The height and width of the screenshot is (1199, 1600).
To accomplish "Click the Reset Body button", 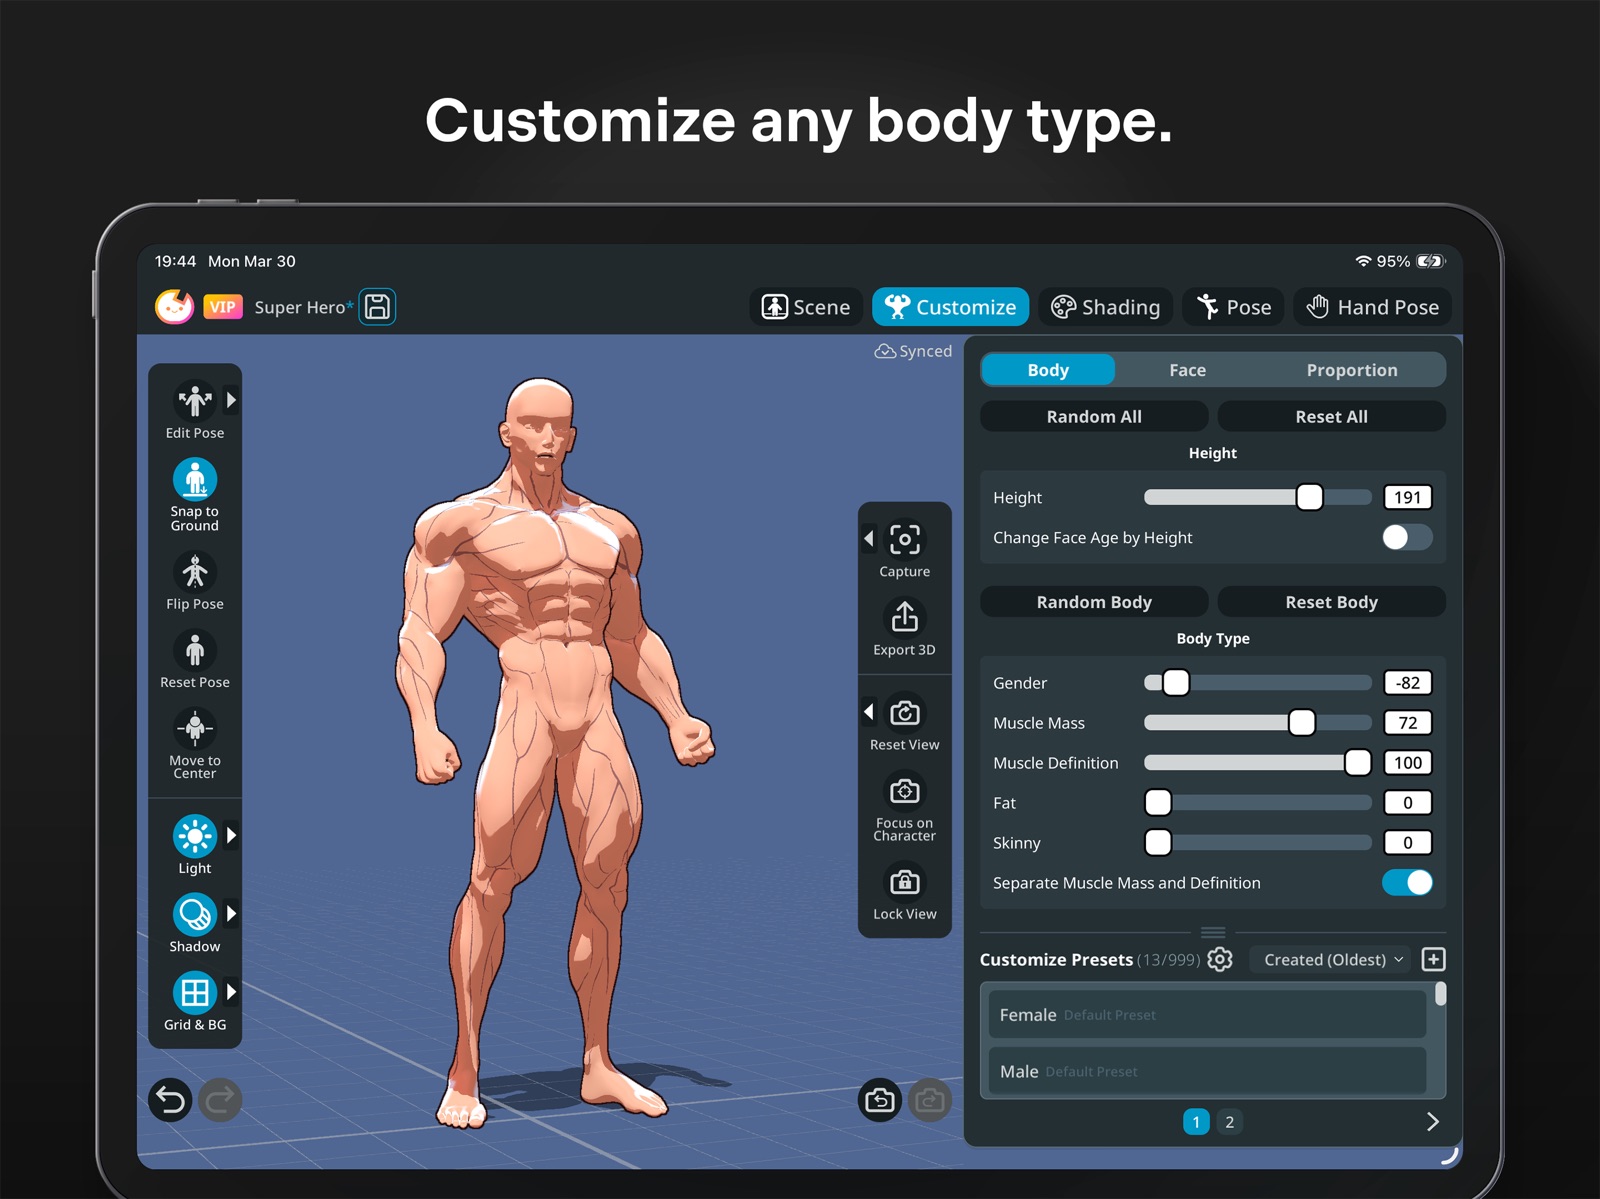I will (x=1331, y=602).
